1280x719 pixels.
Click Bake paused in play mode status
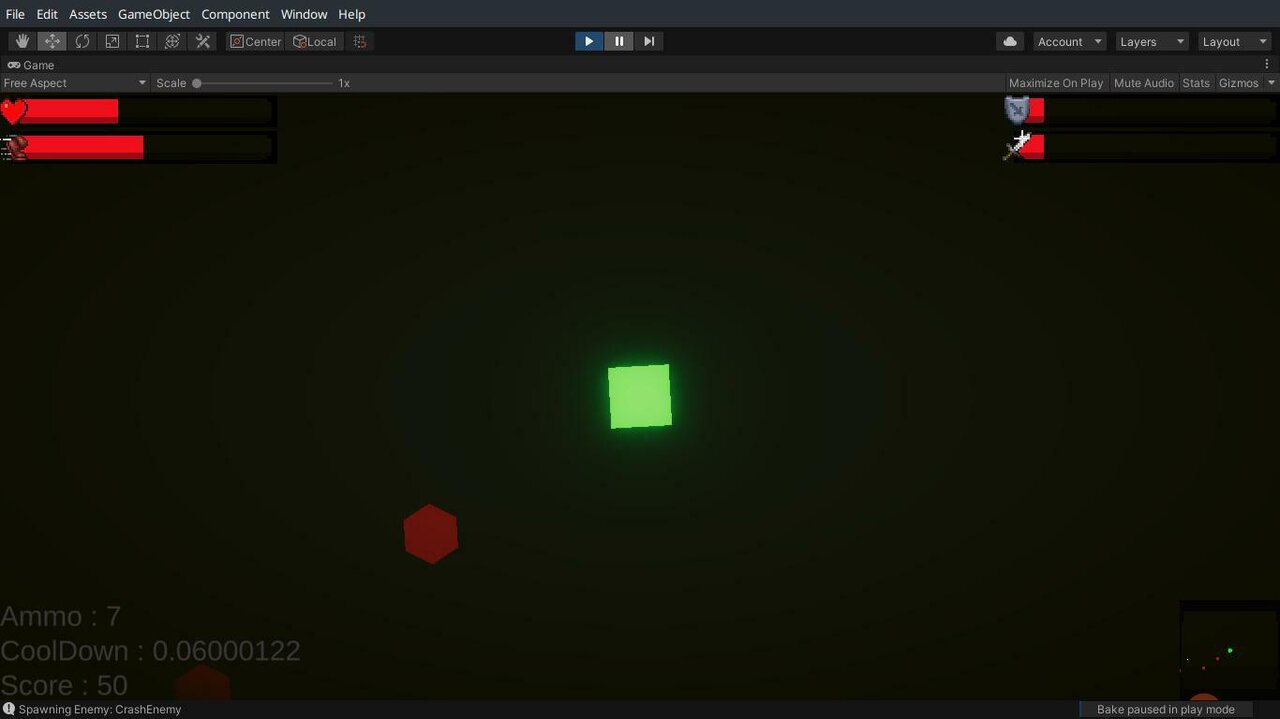pos(1166,709)
